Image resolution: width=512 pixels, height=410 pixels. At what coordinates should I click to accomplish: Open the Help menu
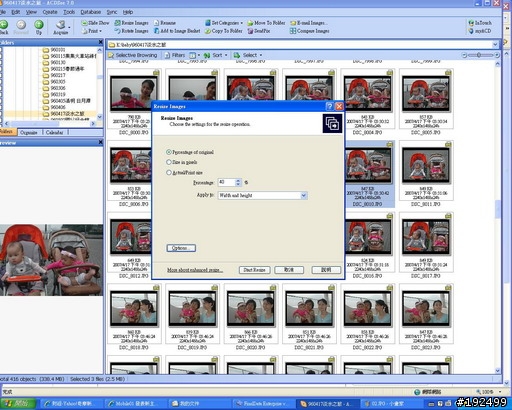(x=128, y=12)
